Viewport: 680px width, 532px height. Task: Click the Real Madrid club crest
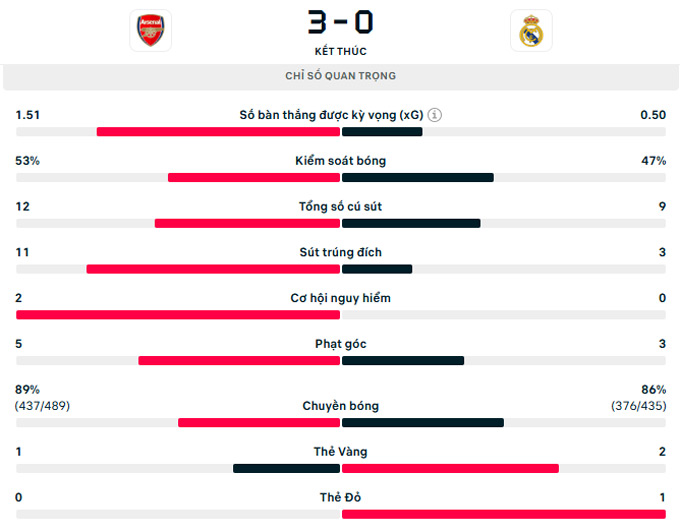tap(531, 31)
